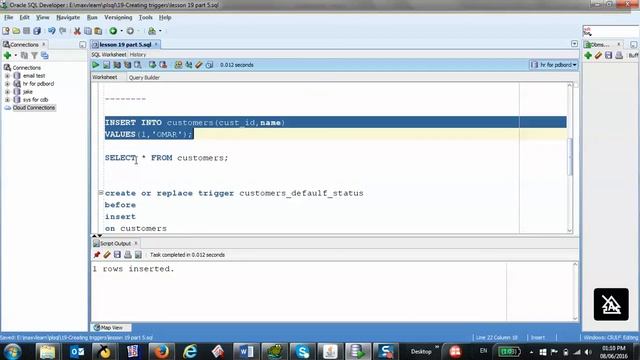Switch to the History tab
Screen dimensions: 640x360
(x=138, y=54)
